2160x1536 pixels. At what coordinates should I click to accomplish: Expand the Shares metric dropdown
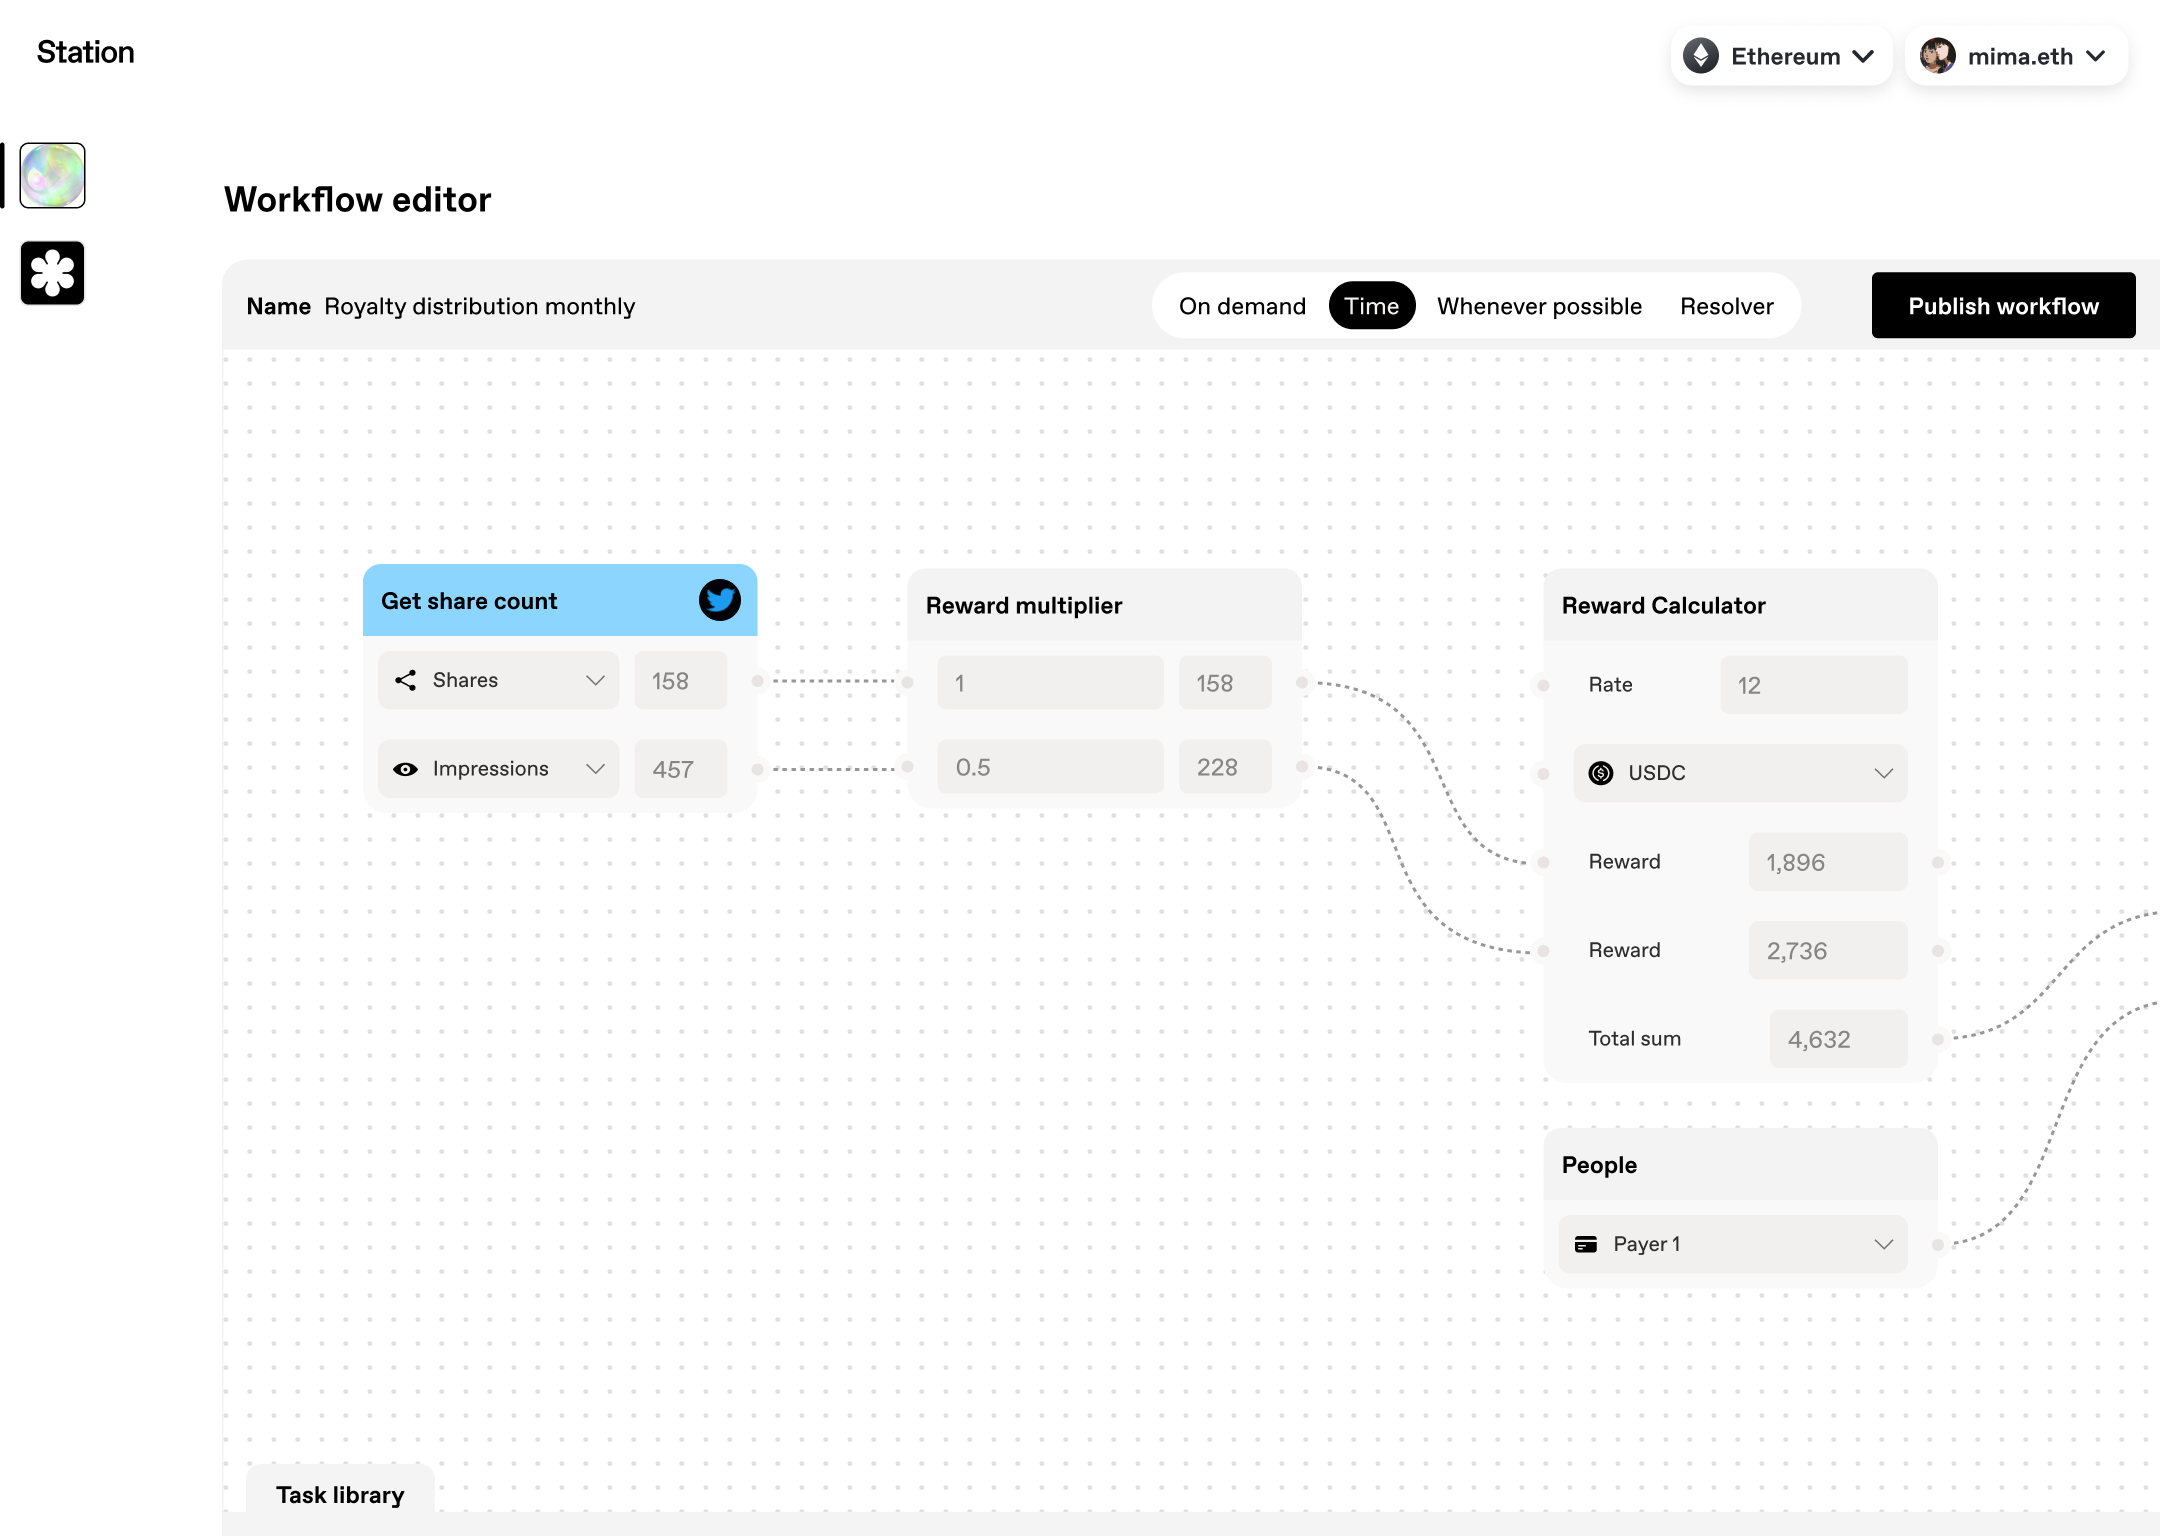[x=595, y=680]
